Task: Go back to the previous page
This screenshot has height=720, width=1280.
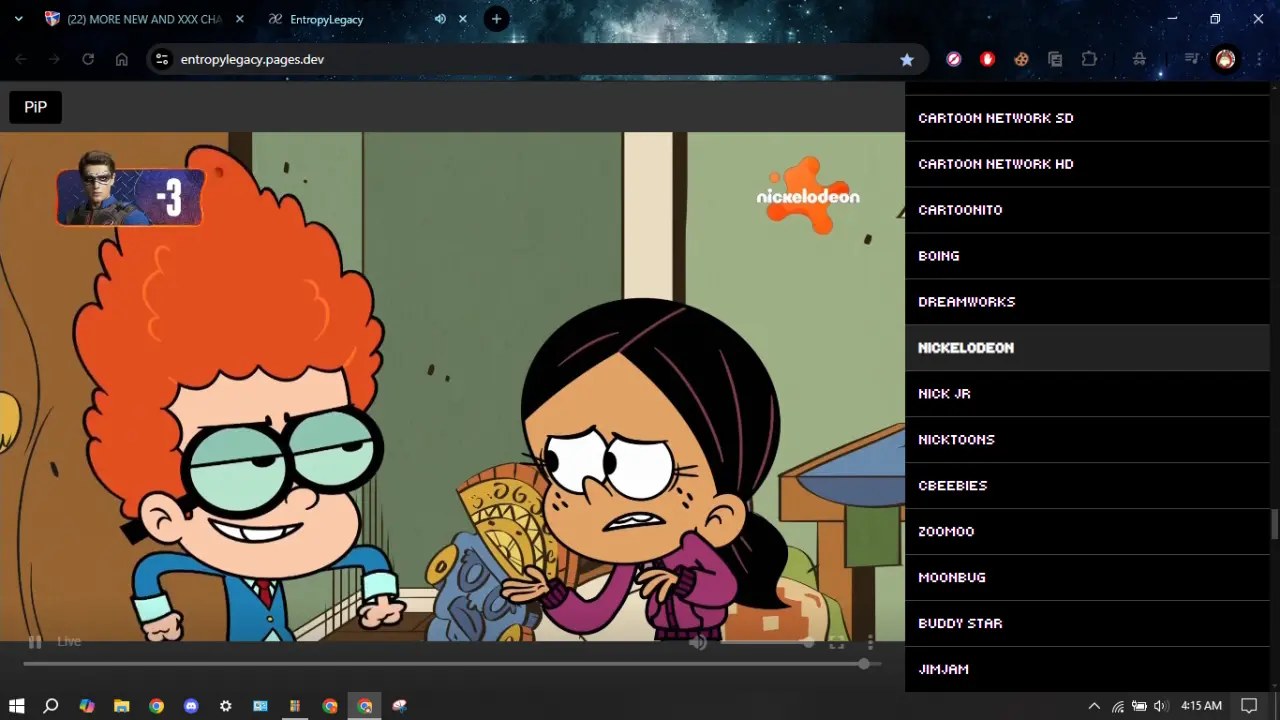Action: [21, 59]
